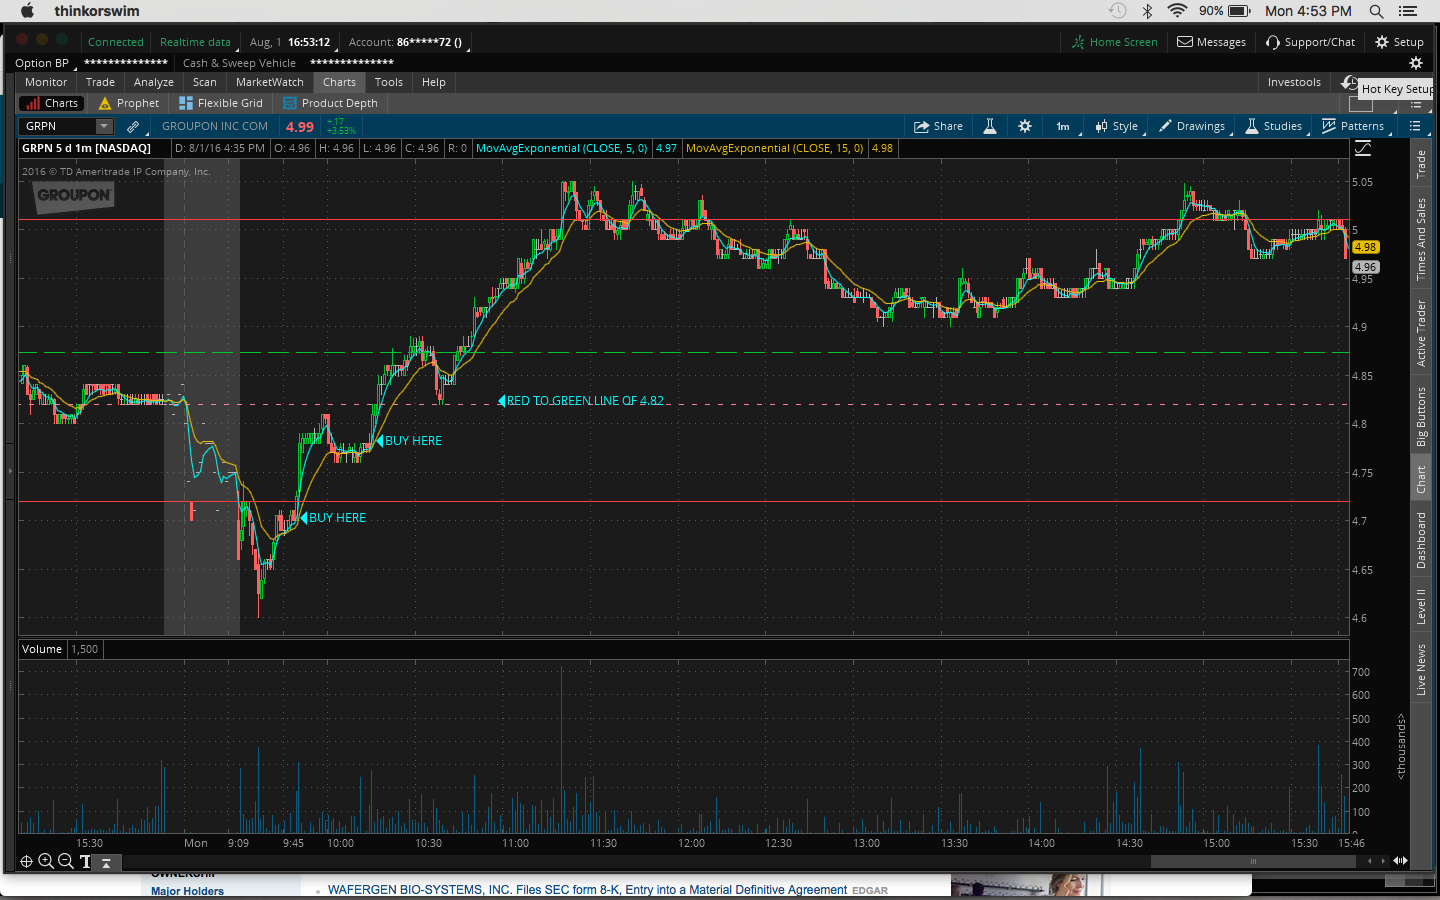Click the gear icon below Setup

1416,63
